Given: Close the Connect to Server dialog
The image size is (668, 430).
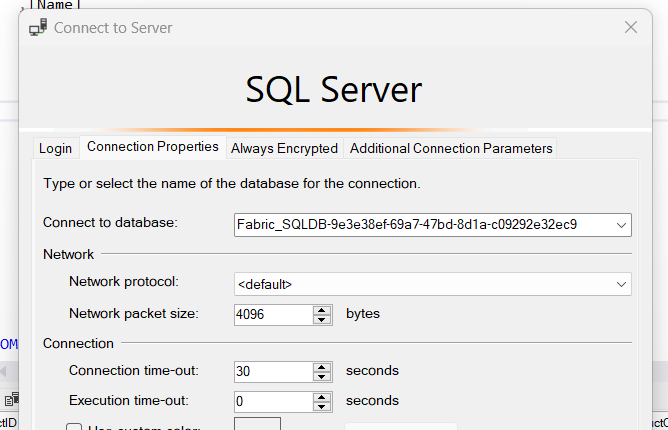Looking at the screenshot, I should [631, 27].
